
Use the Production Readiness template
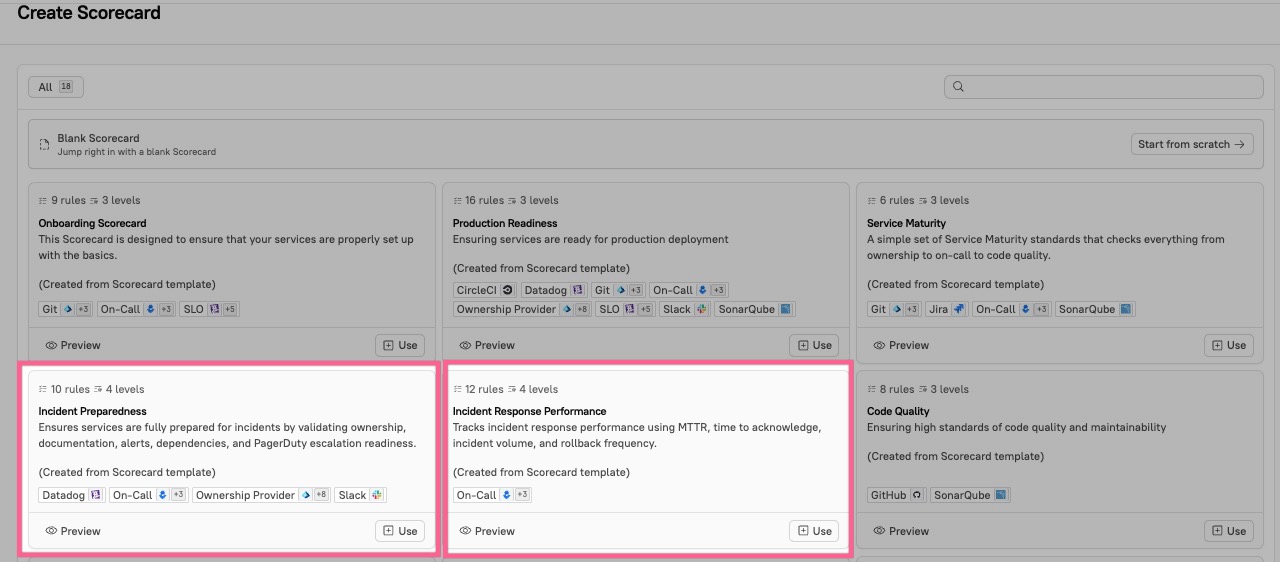click(x=814, y=345)
